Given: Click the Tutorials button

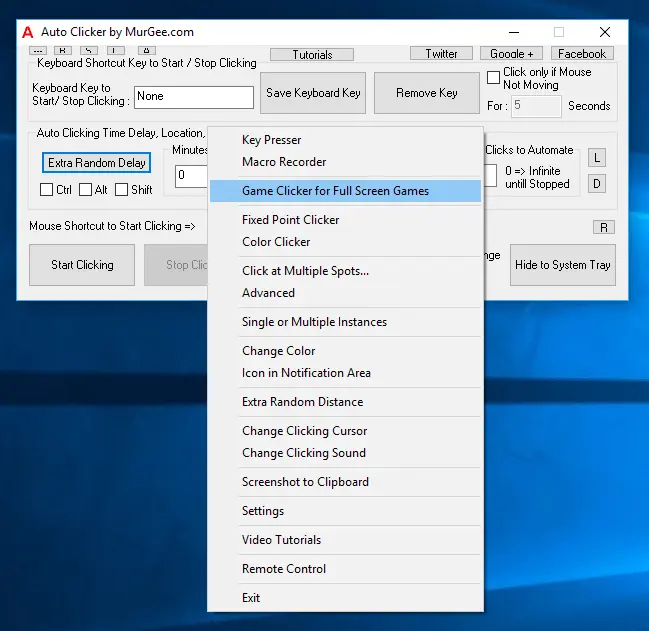Looking at the screenshot, I should (x=313, y=55).
